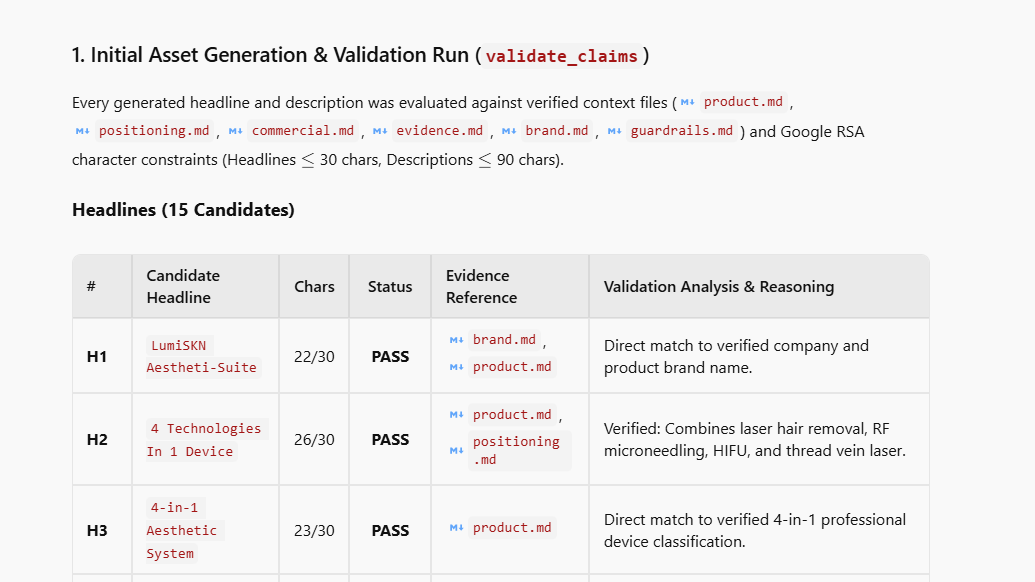Open brand.md reference in row H1

coord(504,340)
